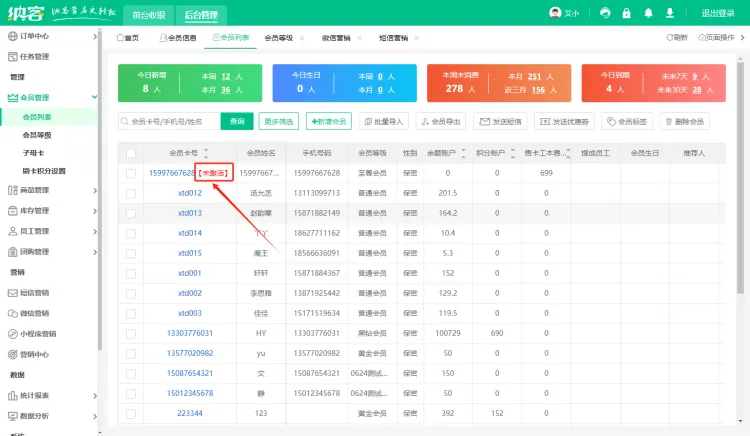Tick checkbox for member xtd014

(131, 234)
